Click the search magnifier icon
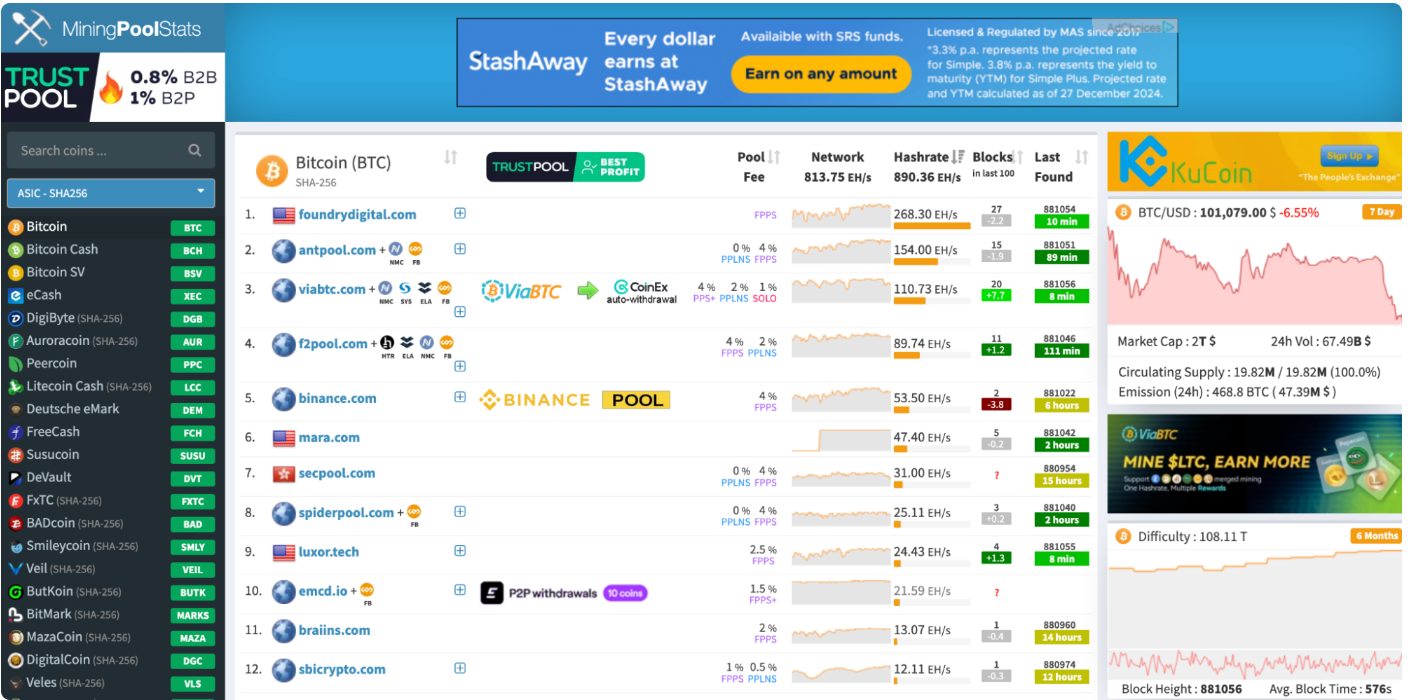 (x=195, y=151)
